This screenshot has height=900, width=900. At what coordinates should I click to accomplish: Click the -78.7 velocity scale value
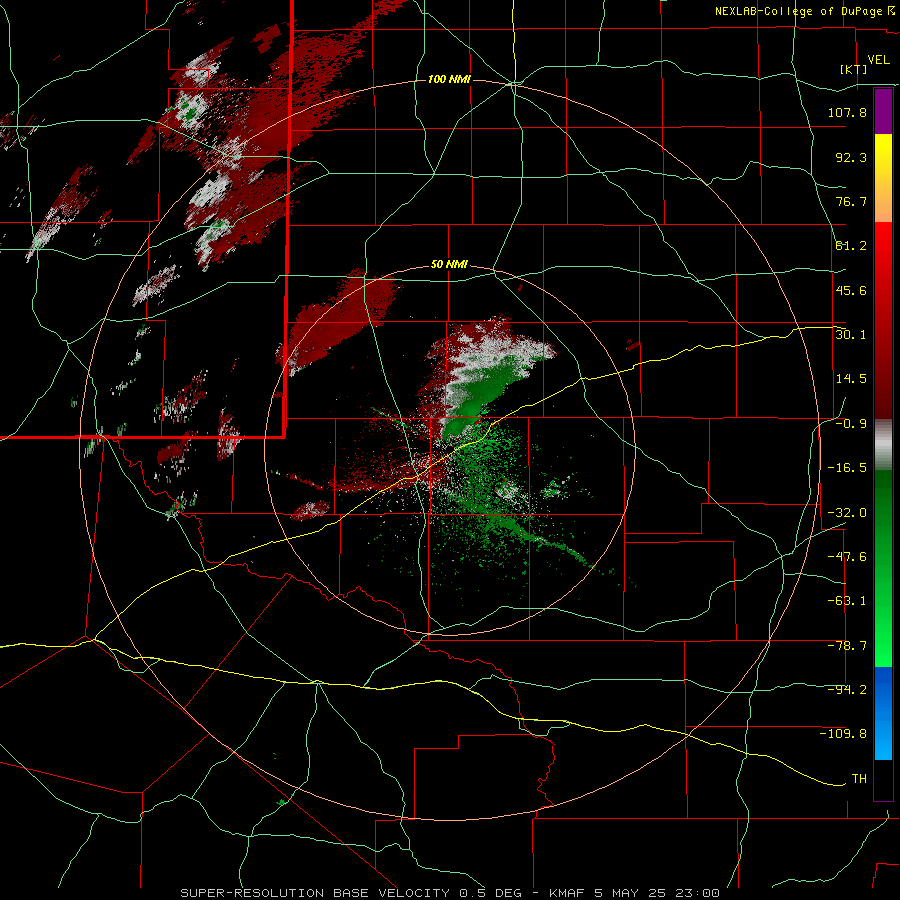coord(847,646)
